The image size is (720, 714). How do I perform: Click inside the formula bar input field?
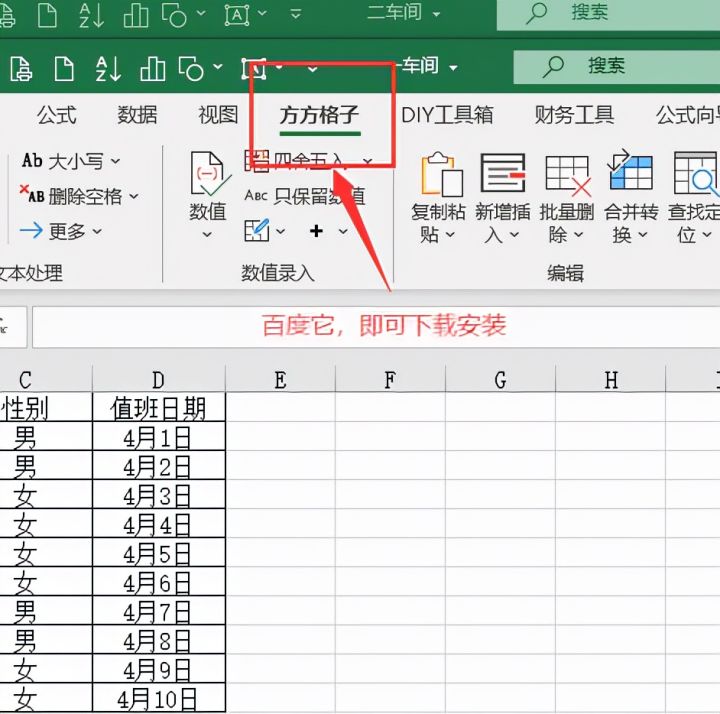(x=376, y=327)
